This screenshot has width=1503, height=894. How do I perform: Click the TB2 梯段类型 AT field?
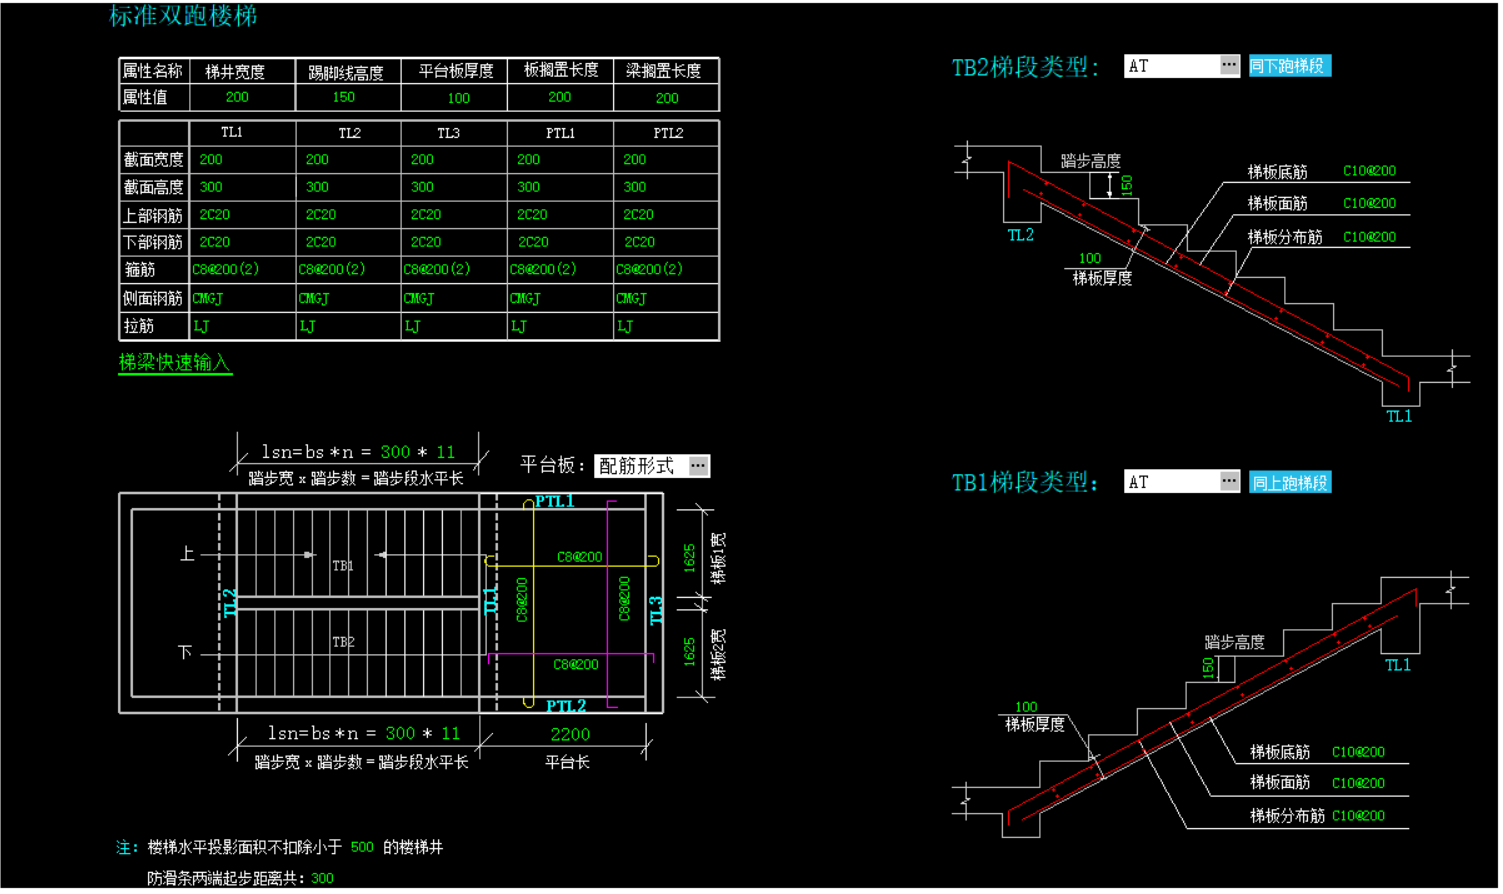[x=1172, y=66]
